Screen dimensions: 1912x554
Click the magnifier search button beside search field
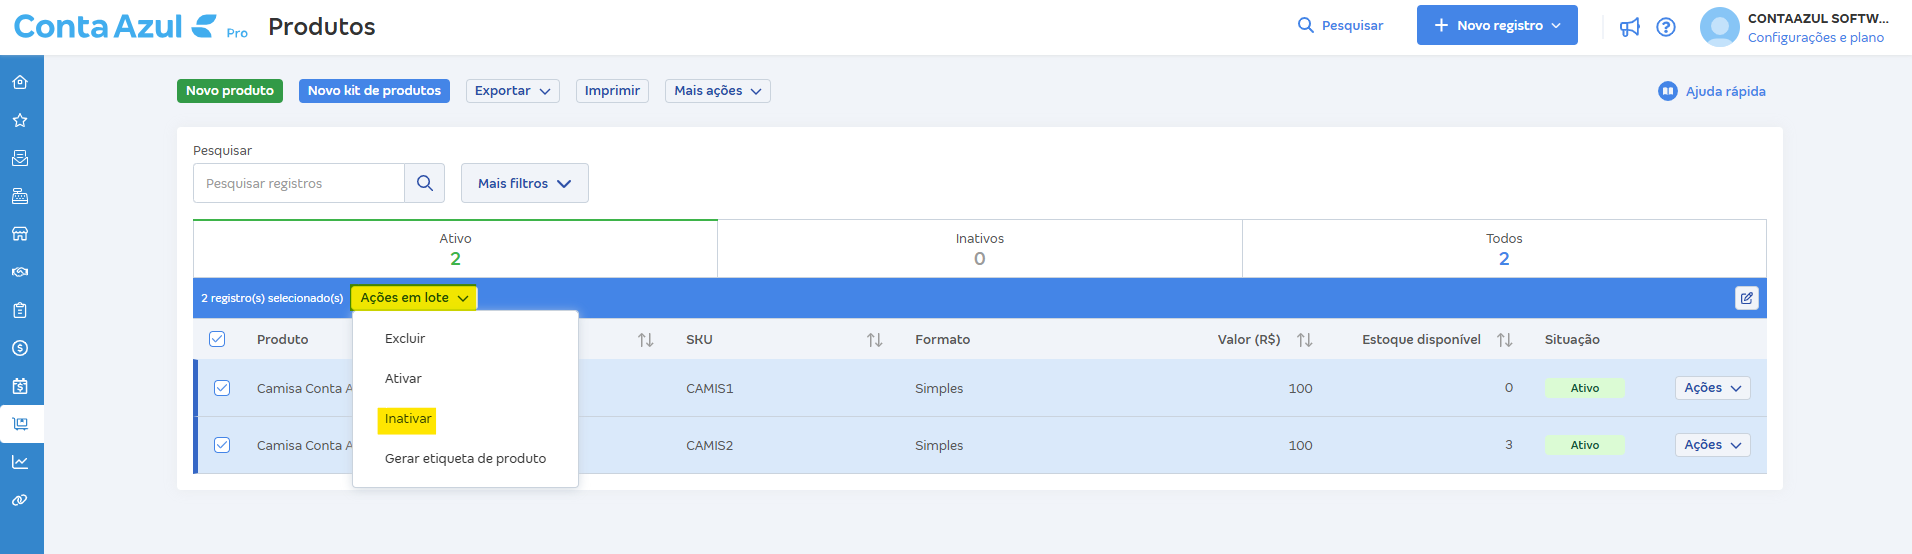coord(425,183)
